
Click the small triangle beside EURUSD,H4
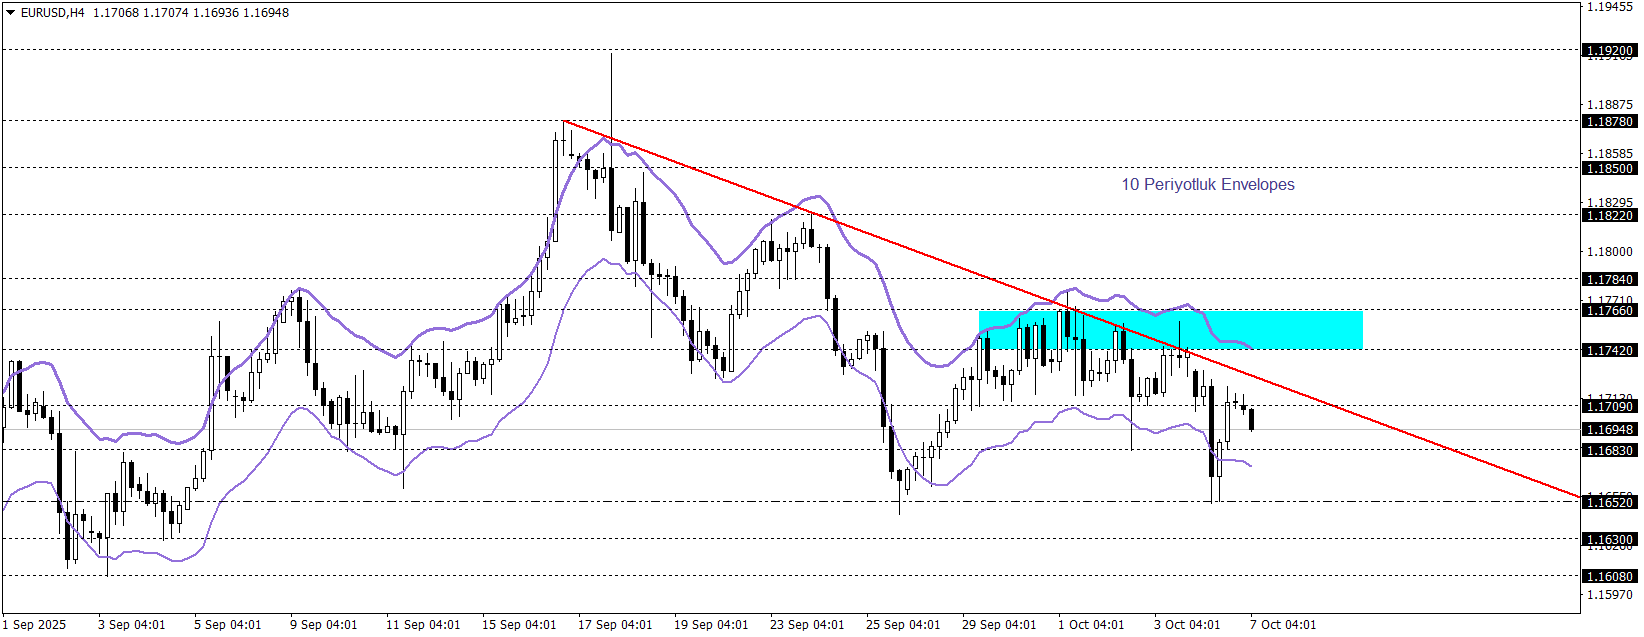click(11, 13)
